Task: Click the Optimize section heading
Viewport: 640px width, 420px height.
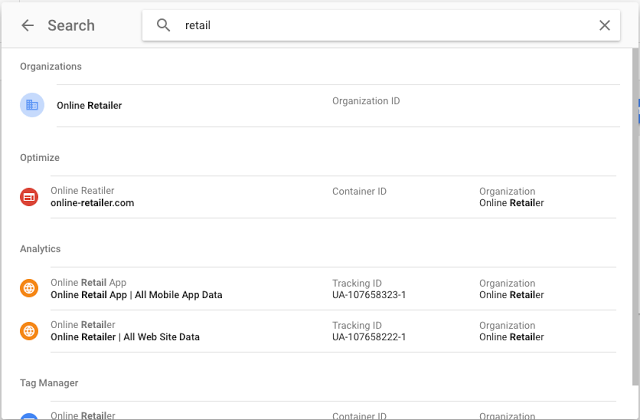Action: click(40, 158)
